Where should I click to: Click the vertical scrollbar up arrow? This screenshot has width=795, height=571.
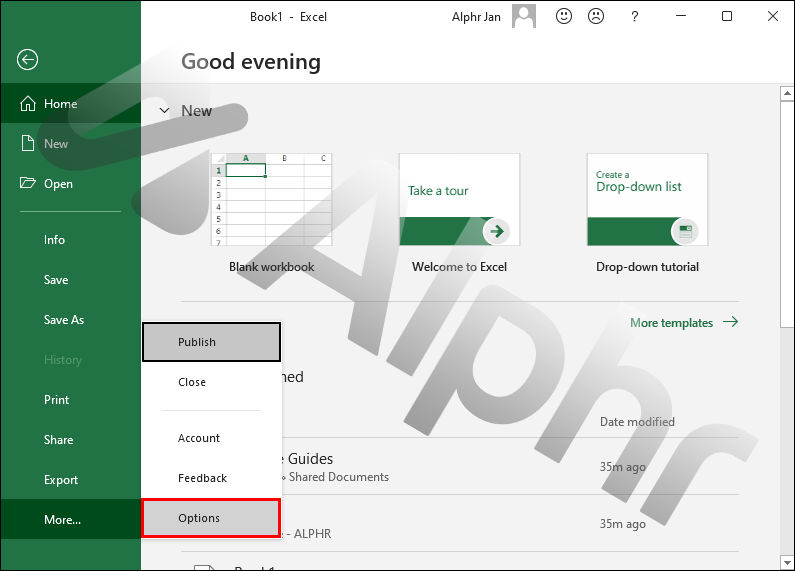click(786, 93)
